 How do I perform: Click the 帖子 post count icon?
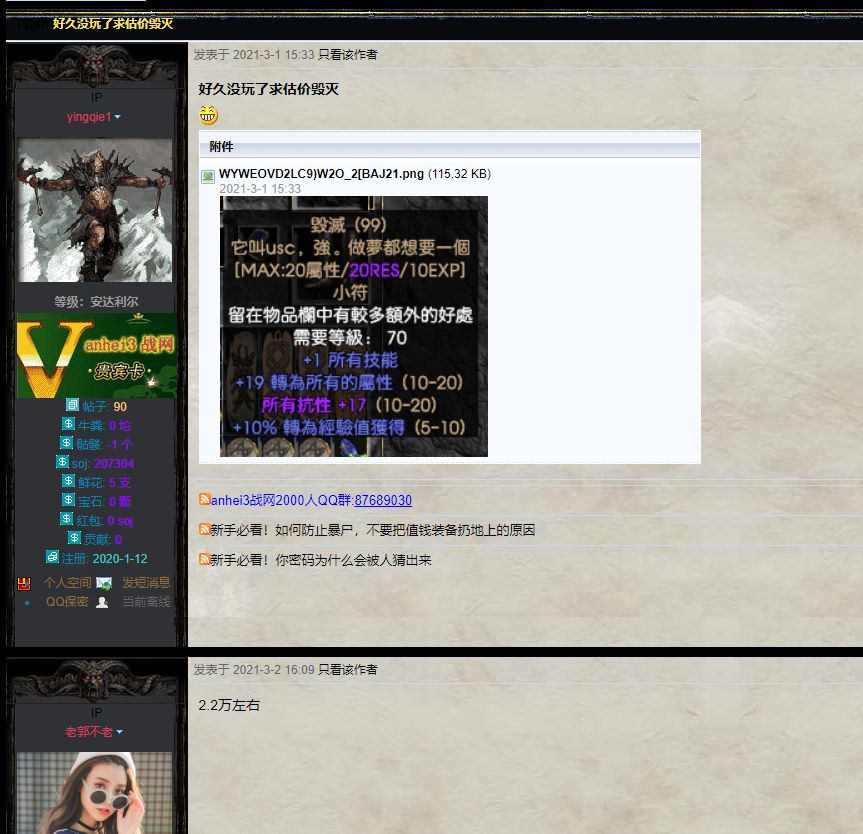click(72, 405)
